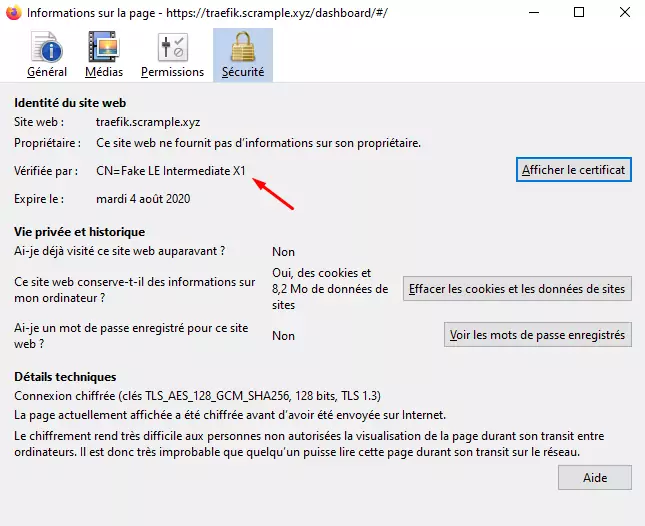Select site name traefik.scrample.xyz text

click(x=148, y=122)
